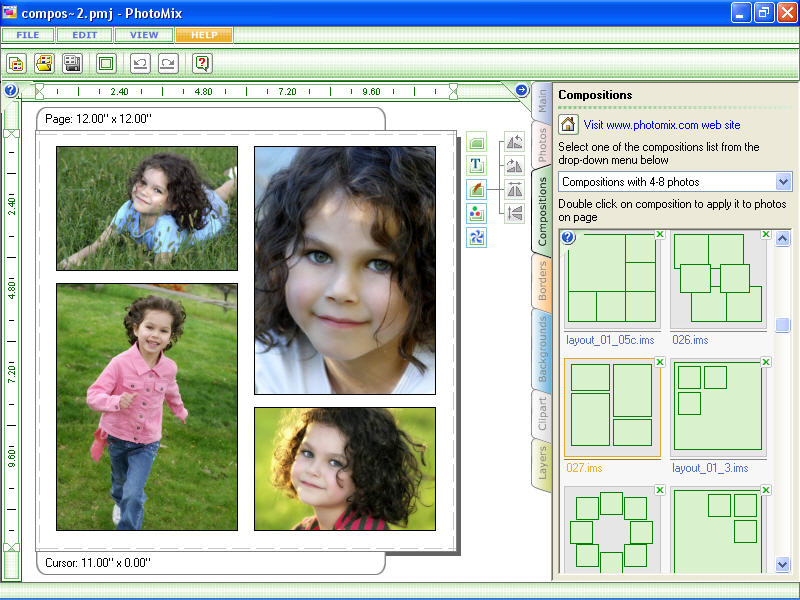Click the help icon on layout_01_05c thumbnail

point(568,237)
